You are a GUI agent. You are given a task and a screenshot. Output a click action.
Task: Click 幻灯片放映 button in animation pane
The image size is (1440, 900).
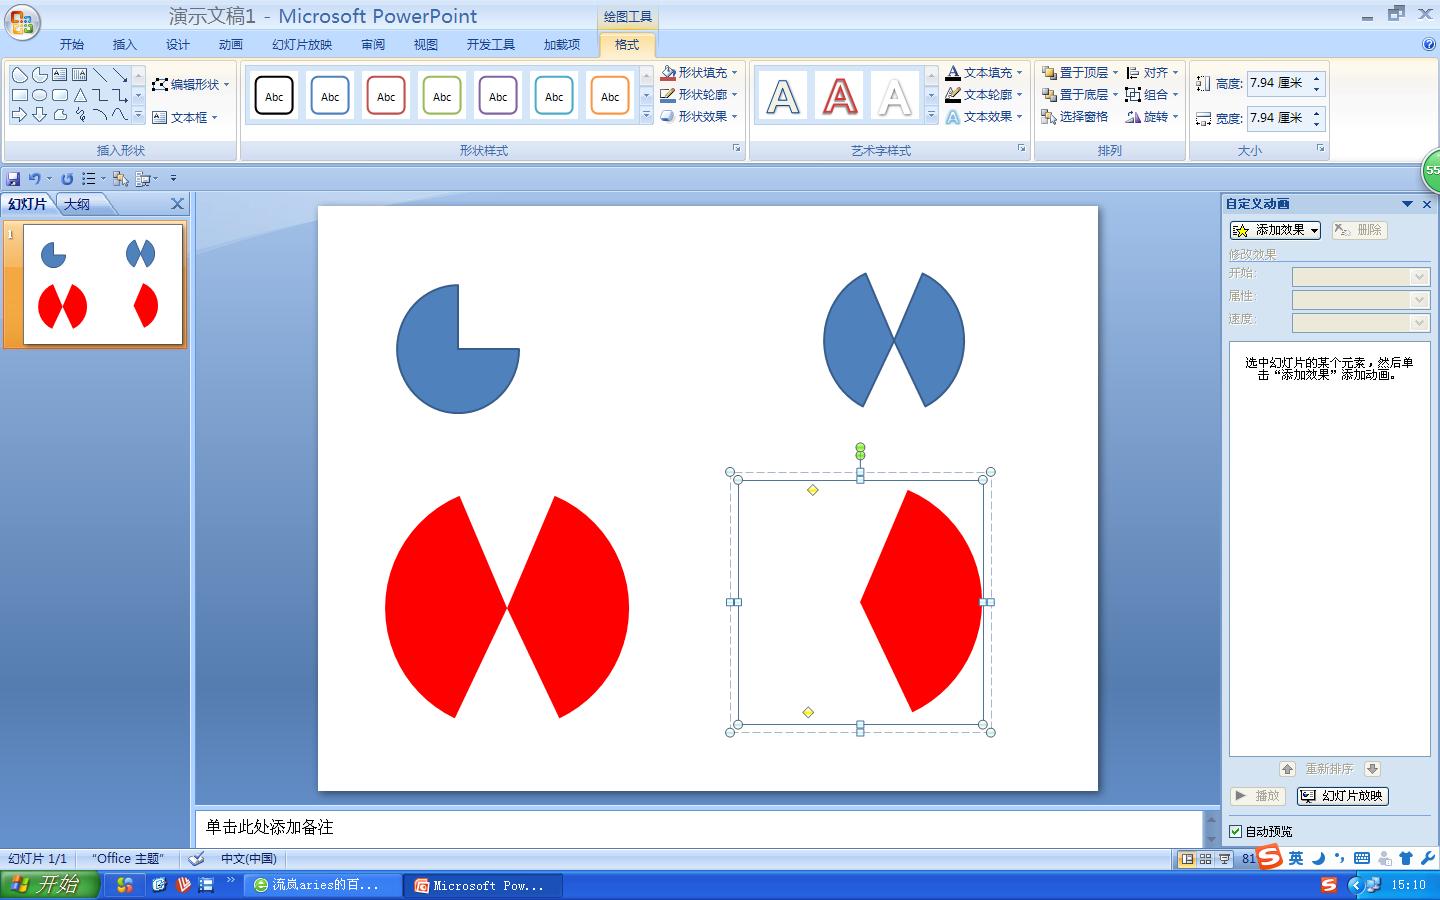[x=1343, y=796]
